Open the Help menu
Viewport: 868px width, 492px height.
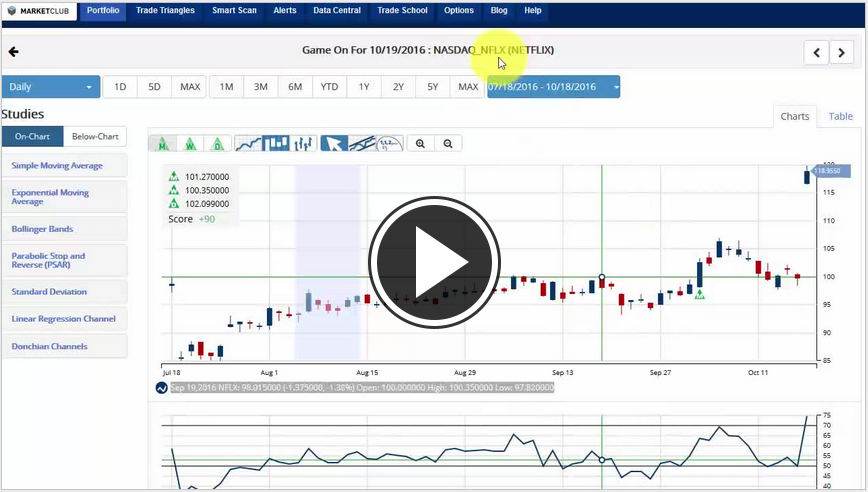point(533,11)
